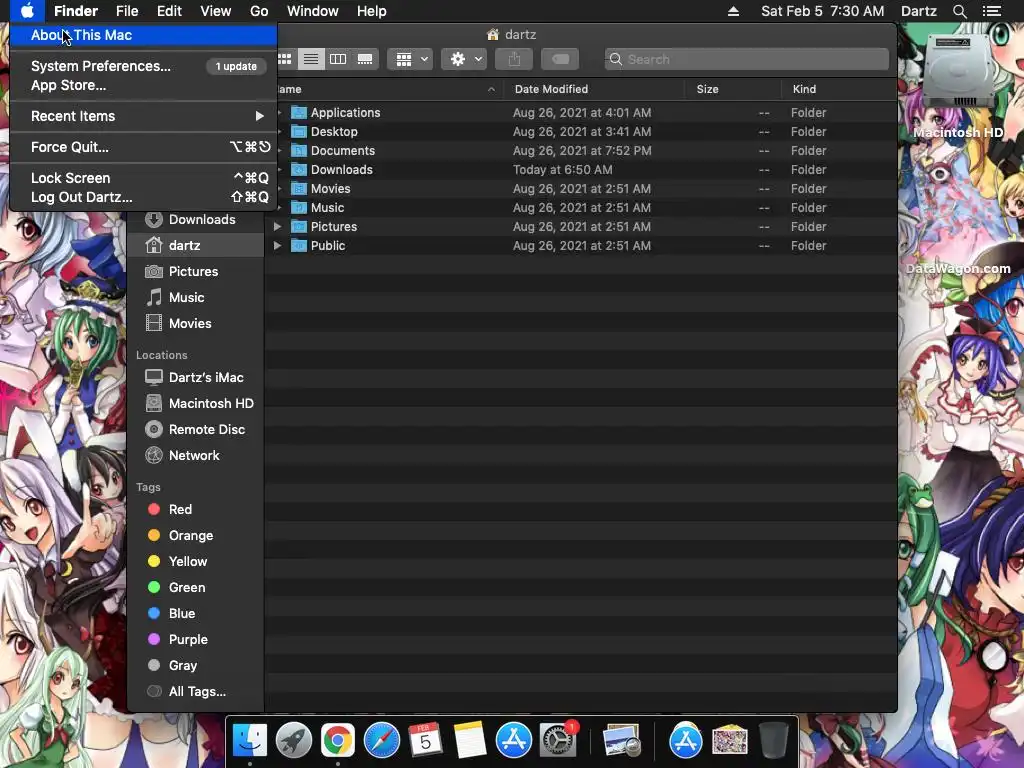Open Pictures in the sidebar
This screenshot has height=768, width=1024.
[x=196, y=272]
